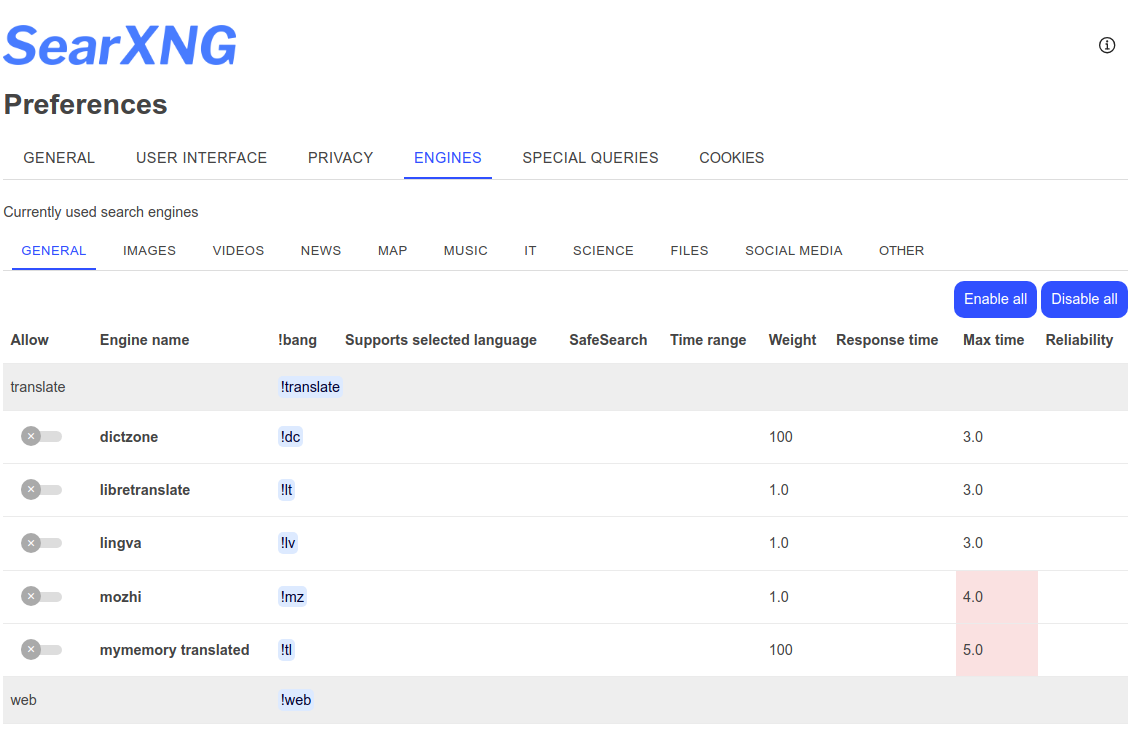Select the Engines tab
The image size is (1129, 732).
click(448, 158)
